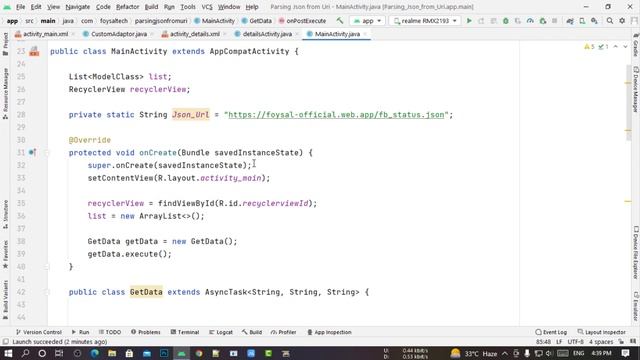Click the MainActivity breadcrumb
640x360 pixels.
214,20
